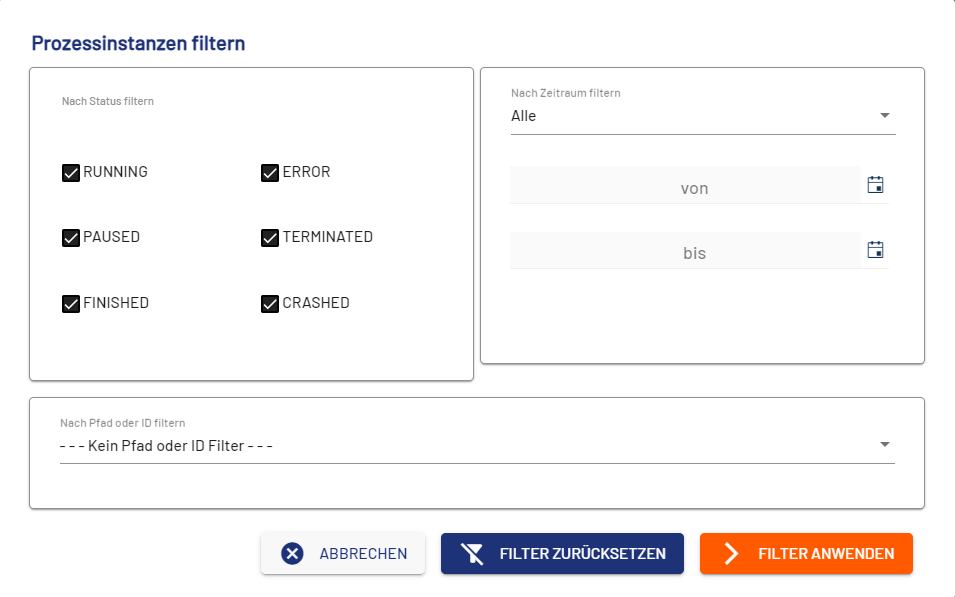The image size is (955, 597).
Task: Toggle the ERROR status checkbox
Action: (x=270, y=173)
